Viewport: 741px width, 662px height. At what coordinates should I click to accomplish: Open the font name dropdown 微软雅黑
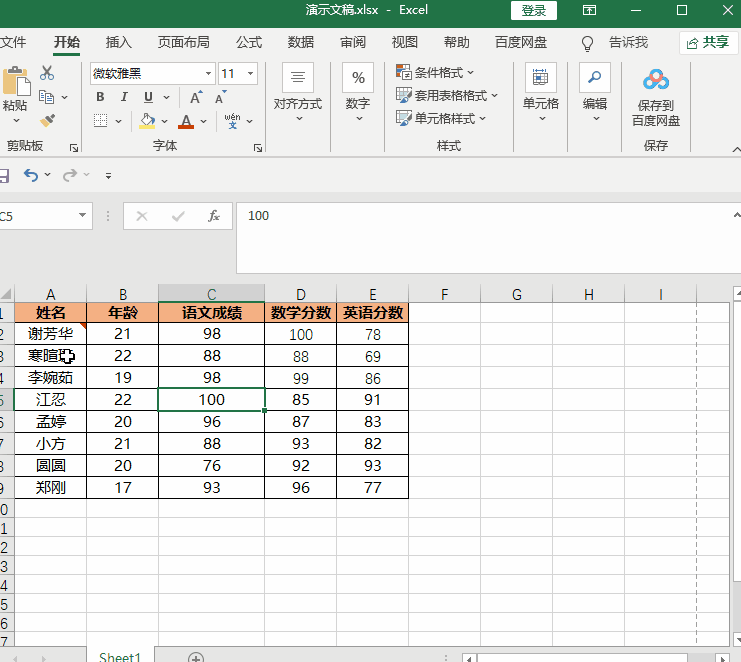pyautogui.click(x=152, y=73)
